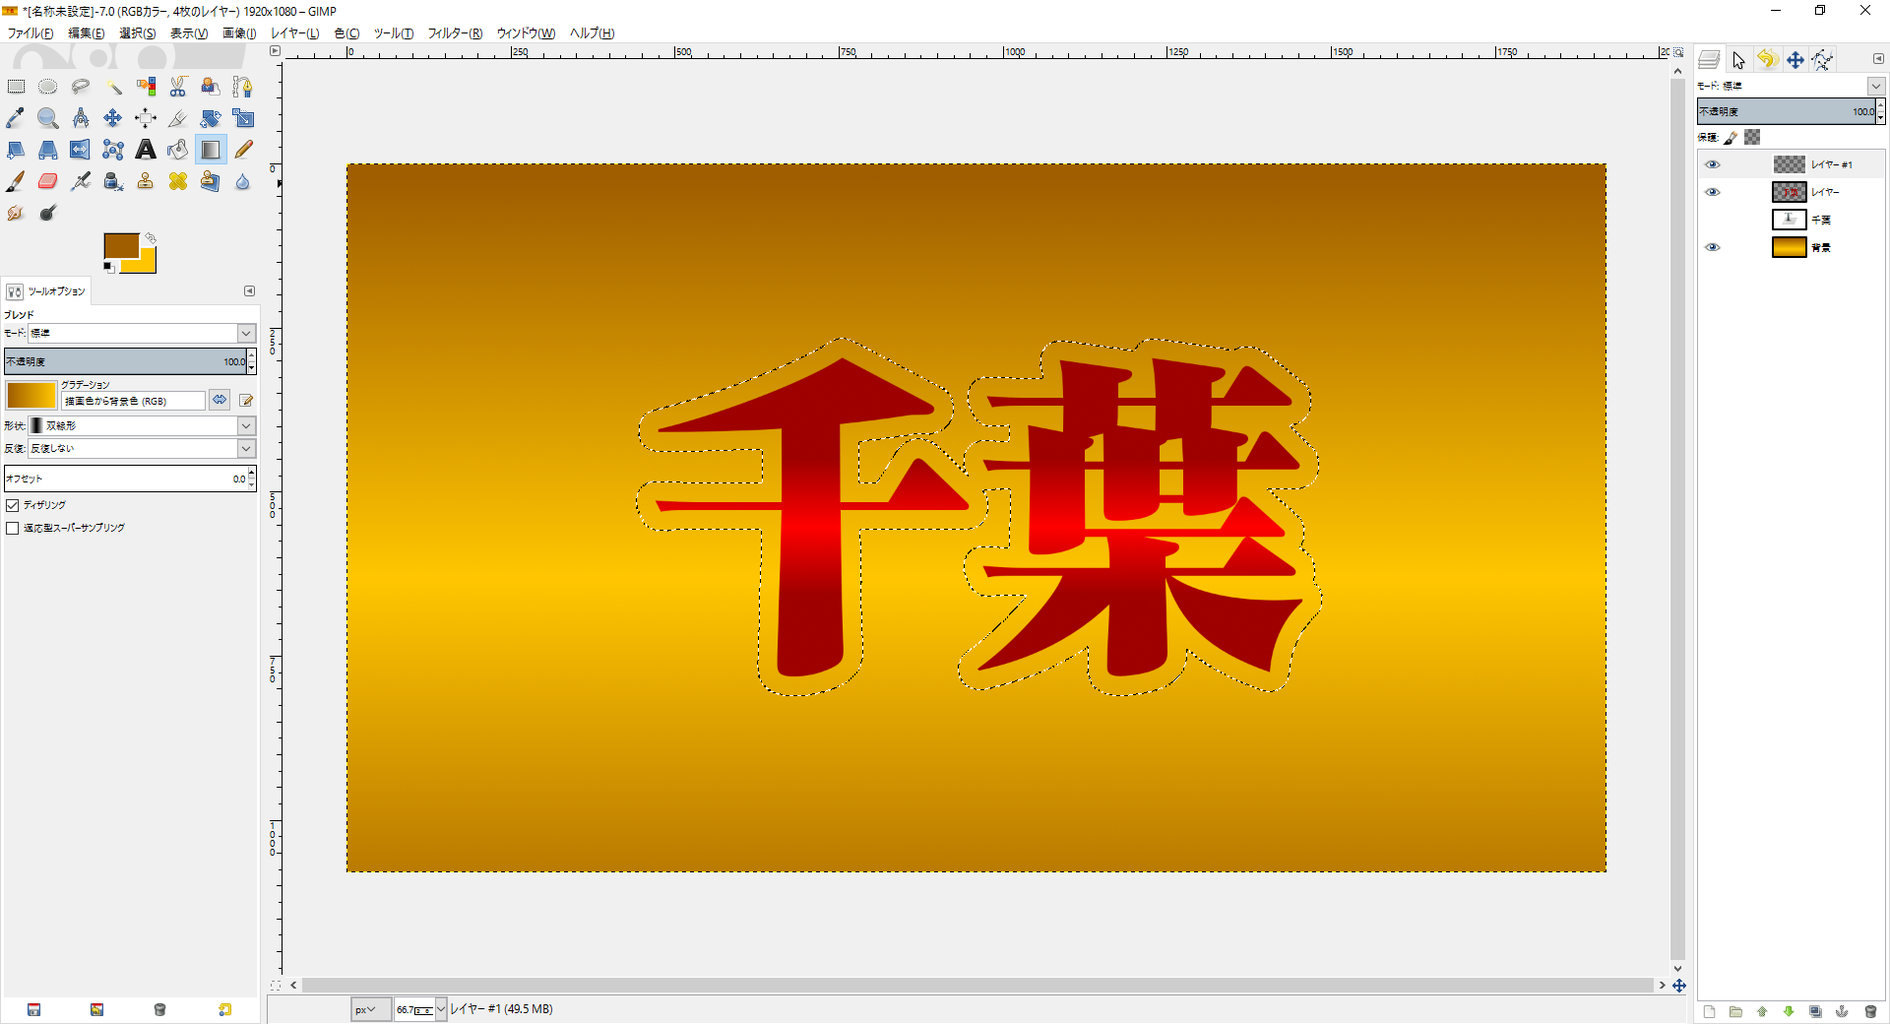Click the background yellow color swatch
This screenshot has height=1024, width=1890.
[146, 263]
